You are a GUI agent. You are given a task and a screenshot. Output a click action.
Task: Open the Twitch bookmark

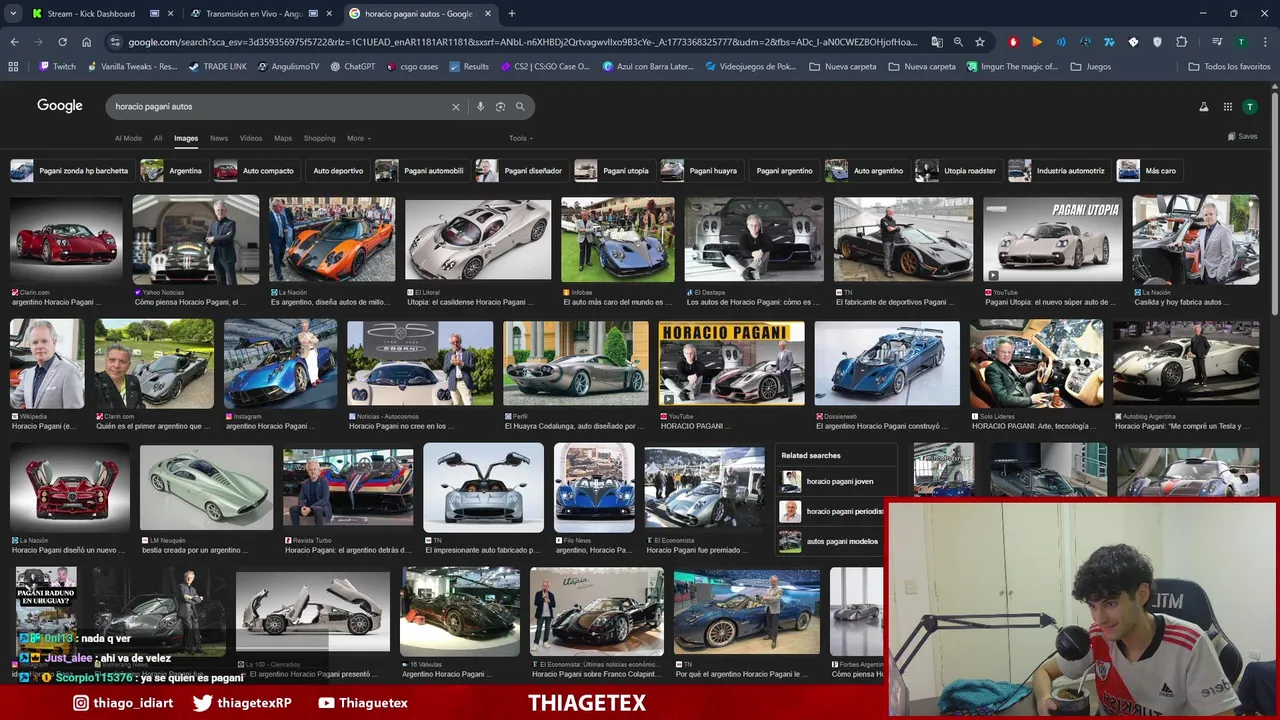pos(57,66)
